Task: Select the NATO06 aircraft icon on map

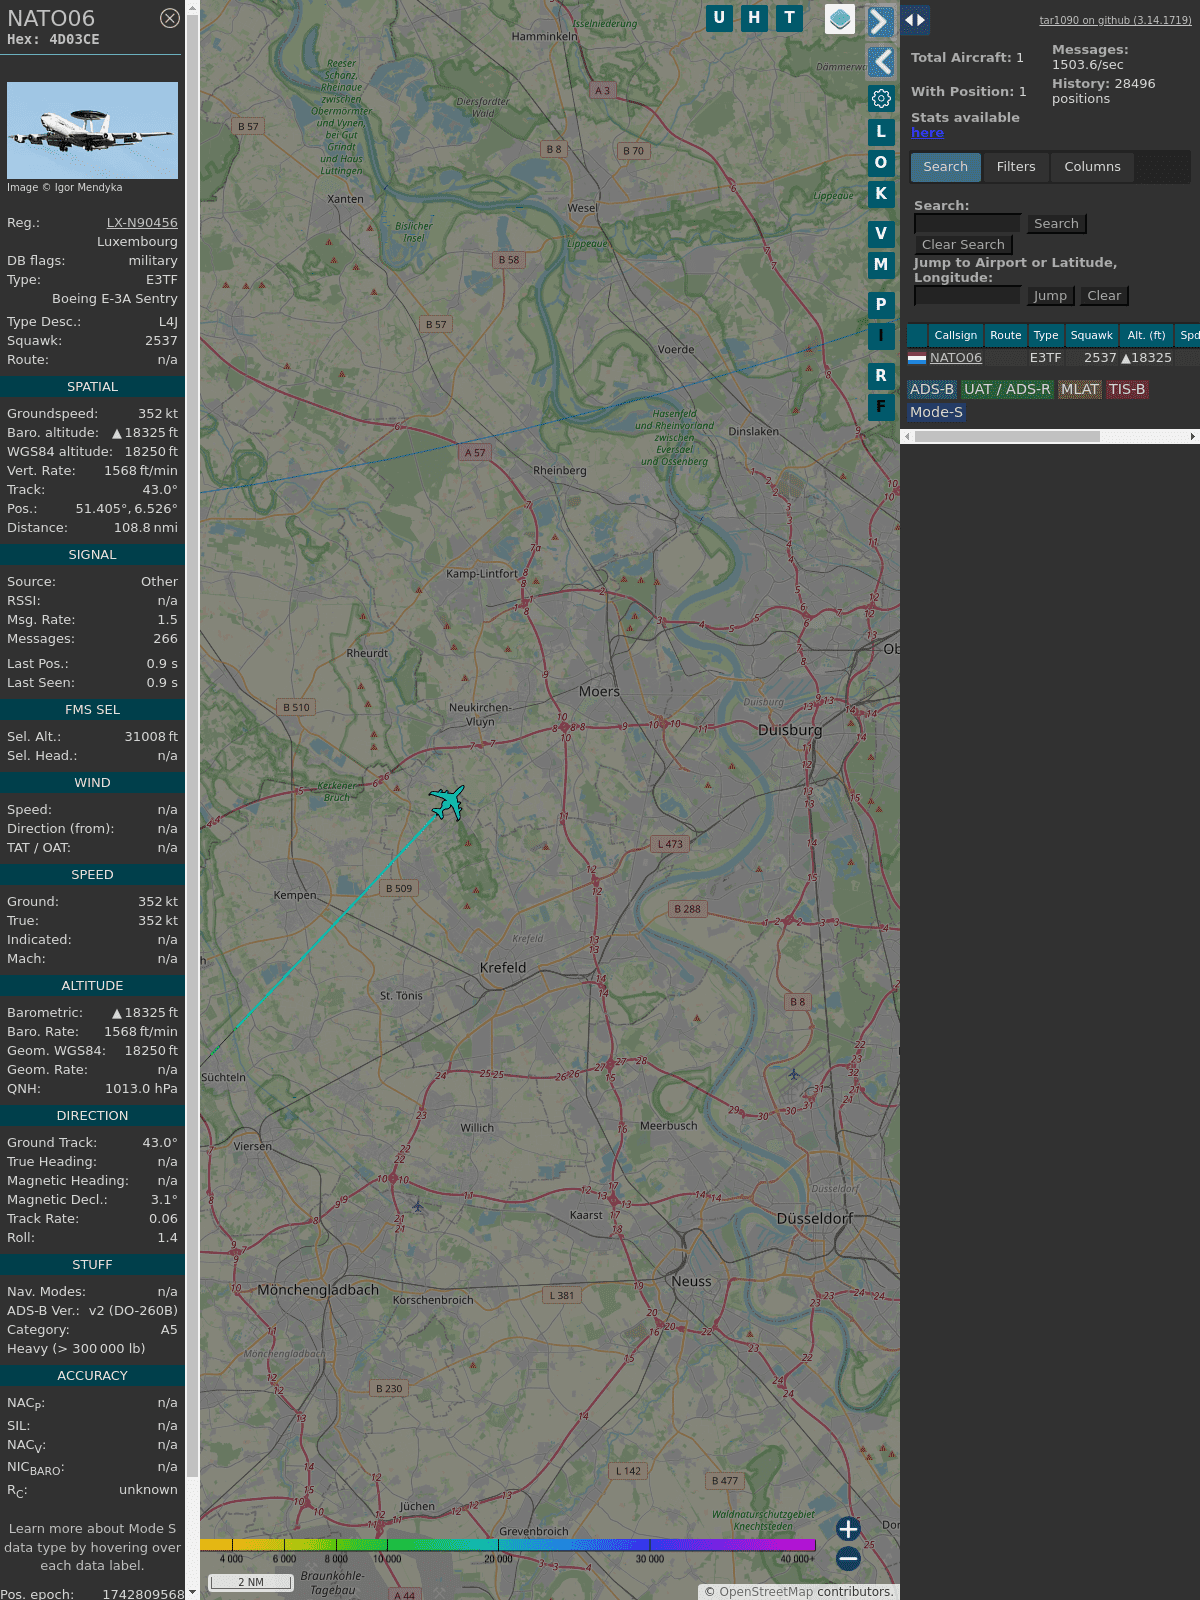Action: click(x=447, y=802)
